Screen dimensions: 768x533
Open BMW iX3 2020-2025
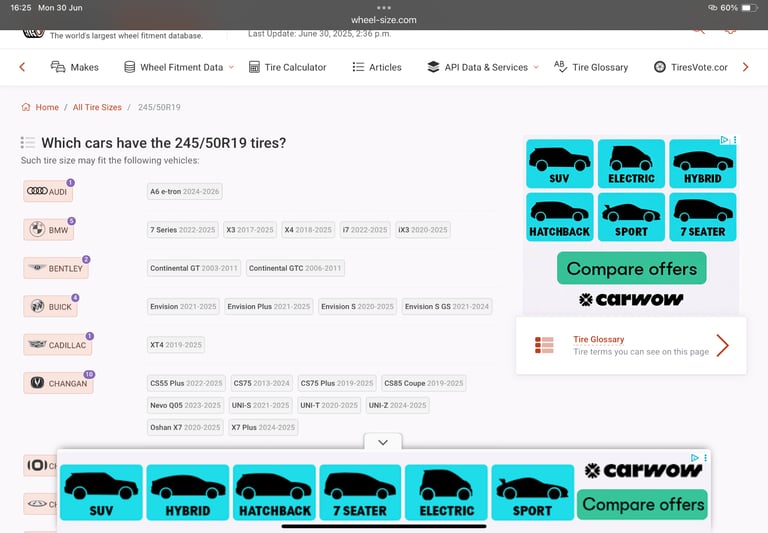(423, 230)
